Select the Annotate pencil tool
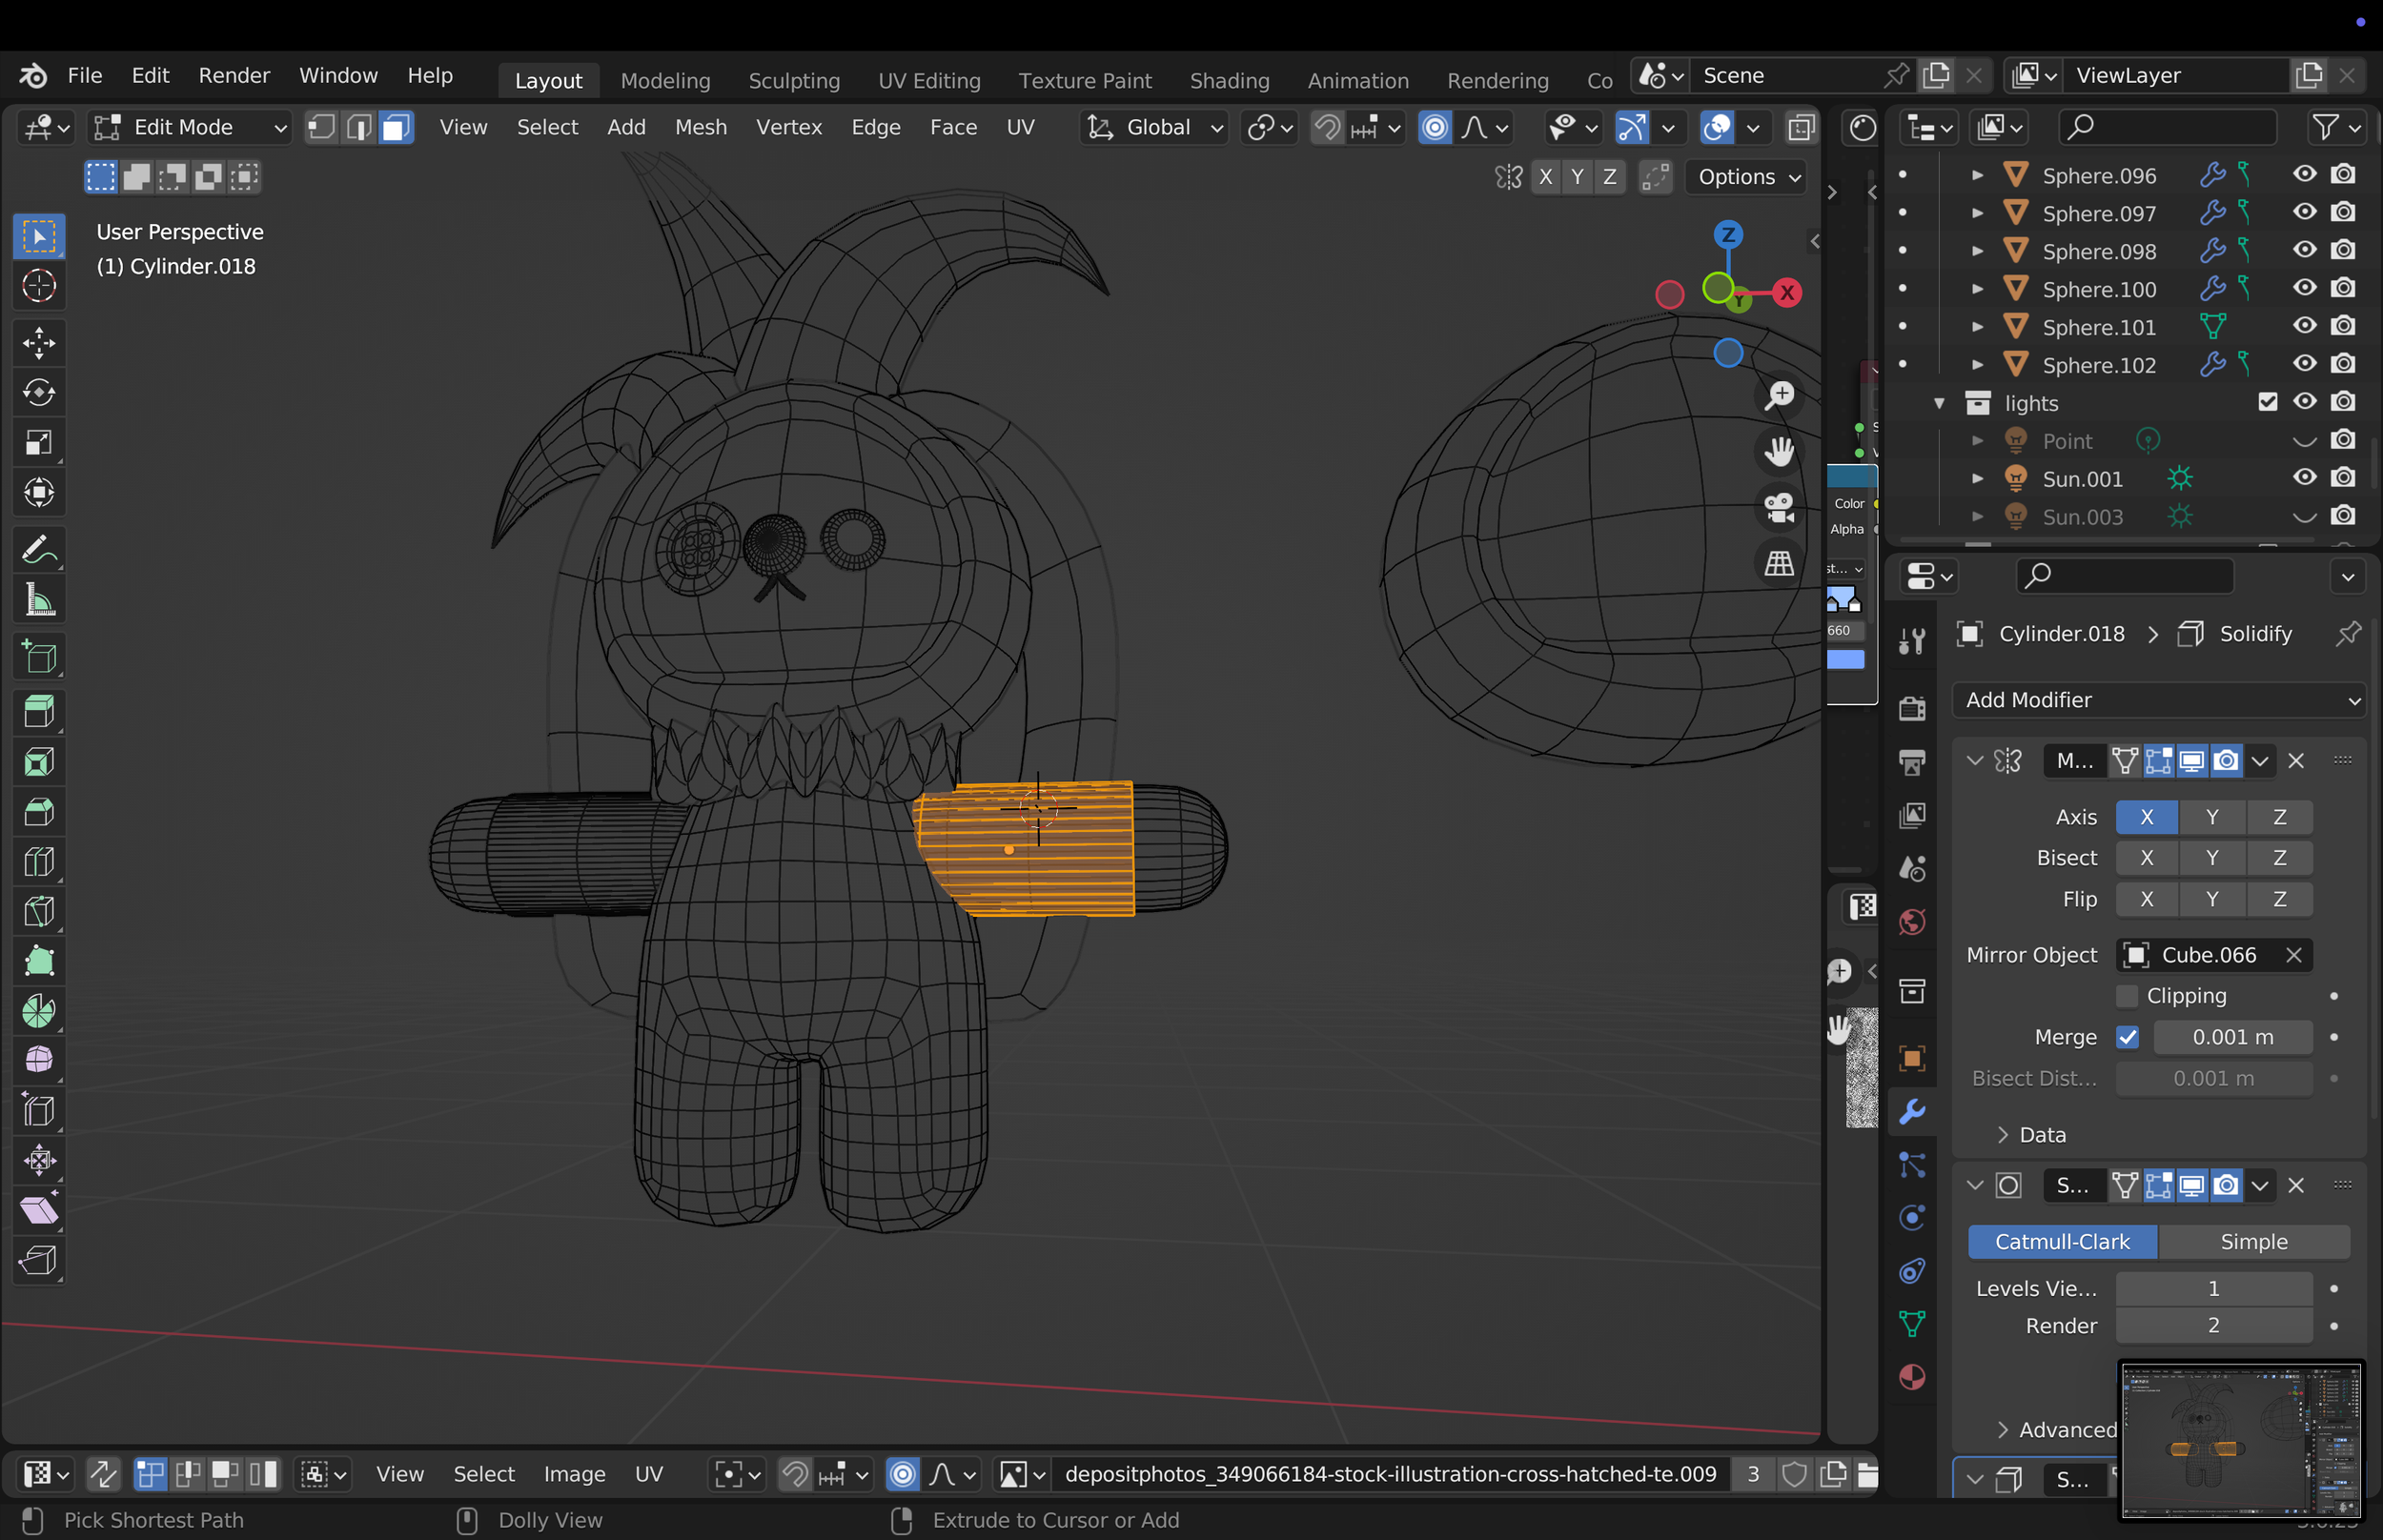The width and height of the screenshot is (2383, 1540). [39, 549]
